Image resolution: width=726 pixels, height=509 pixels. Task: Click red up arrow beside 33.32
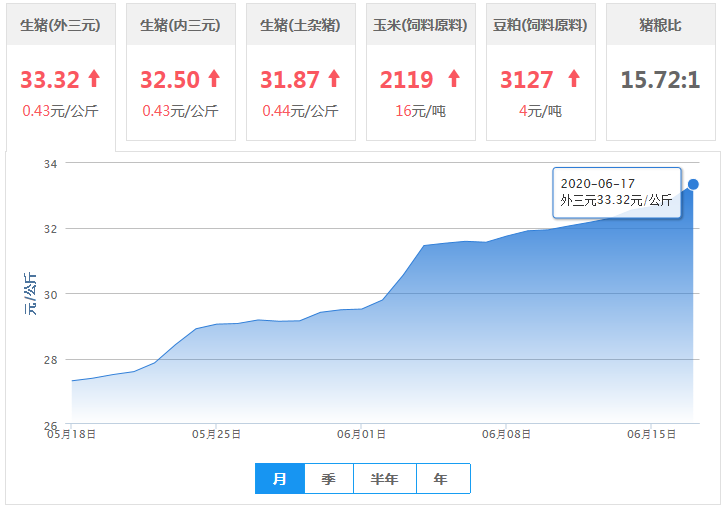point(94,78)
